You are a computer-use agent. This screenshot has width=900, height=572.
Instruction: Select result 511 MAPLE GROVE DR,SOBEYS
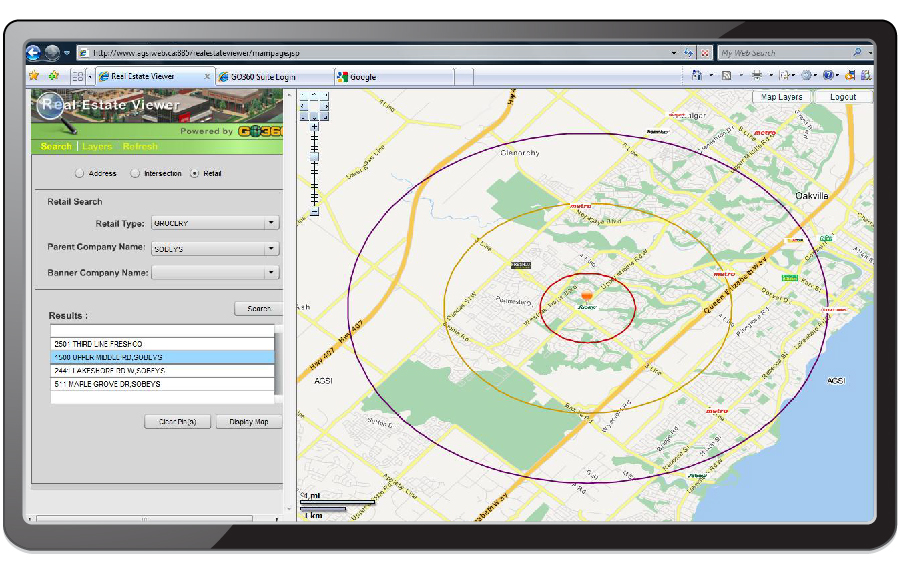click(162, 384)
